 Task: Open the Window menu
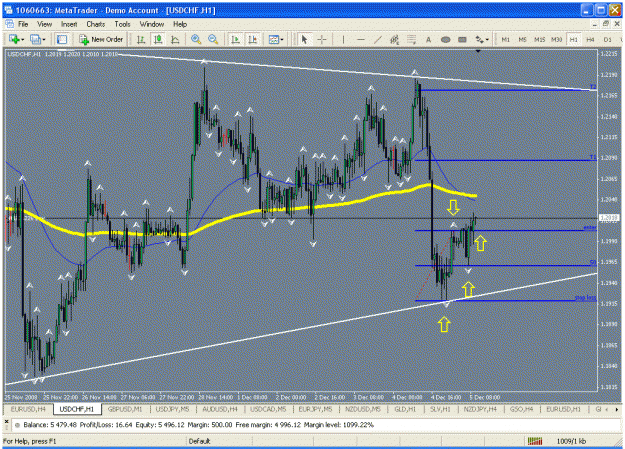point(152,24)
